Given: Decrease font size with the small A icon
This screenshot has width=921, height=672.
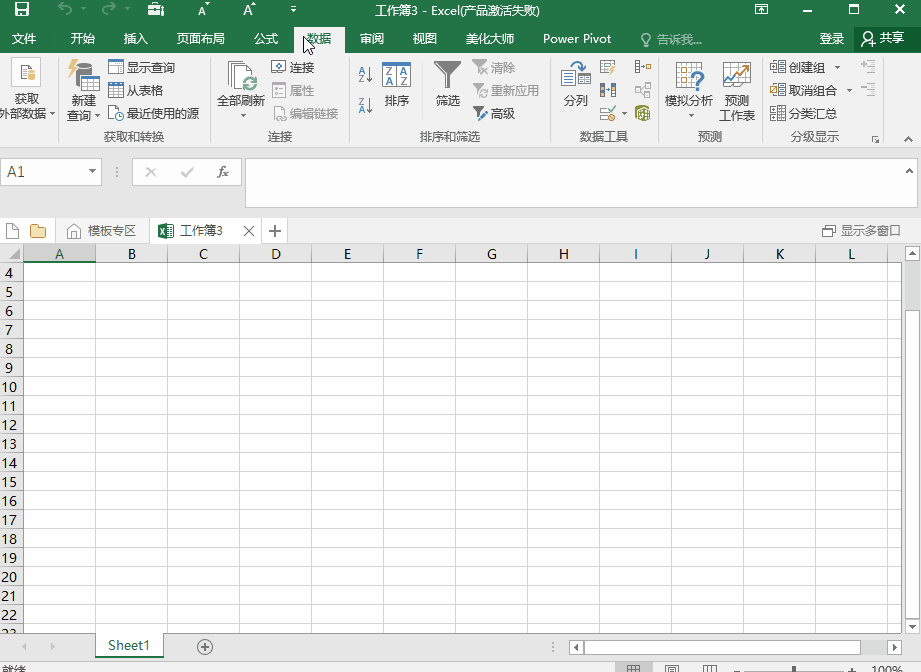Looking at the screenshot, I should coord(203,10).
